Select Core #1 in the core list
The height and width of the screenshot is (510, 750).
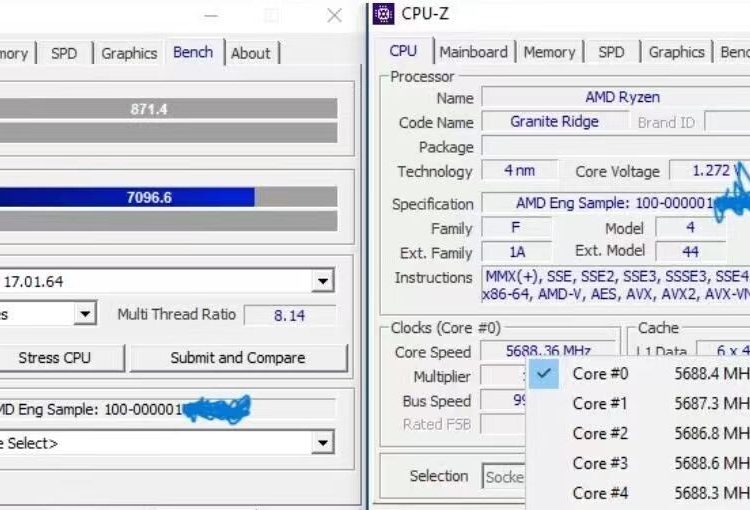click(638, 403)
